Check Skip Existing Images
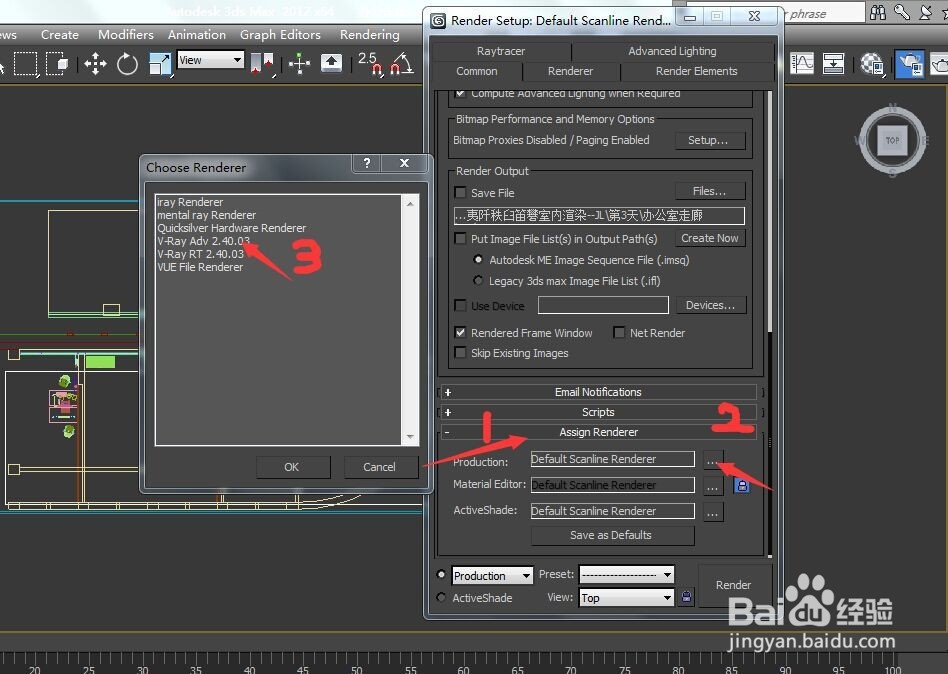948x674 pixels. 460,352
